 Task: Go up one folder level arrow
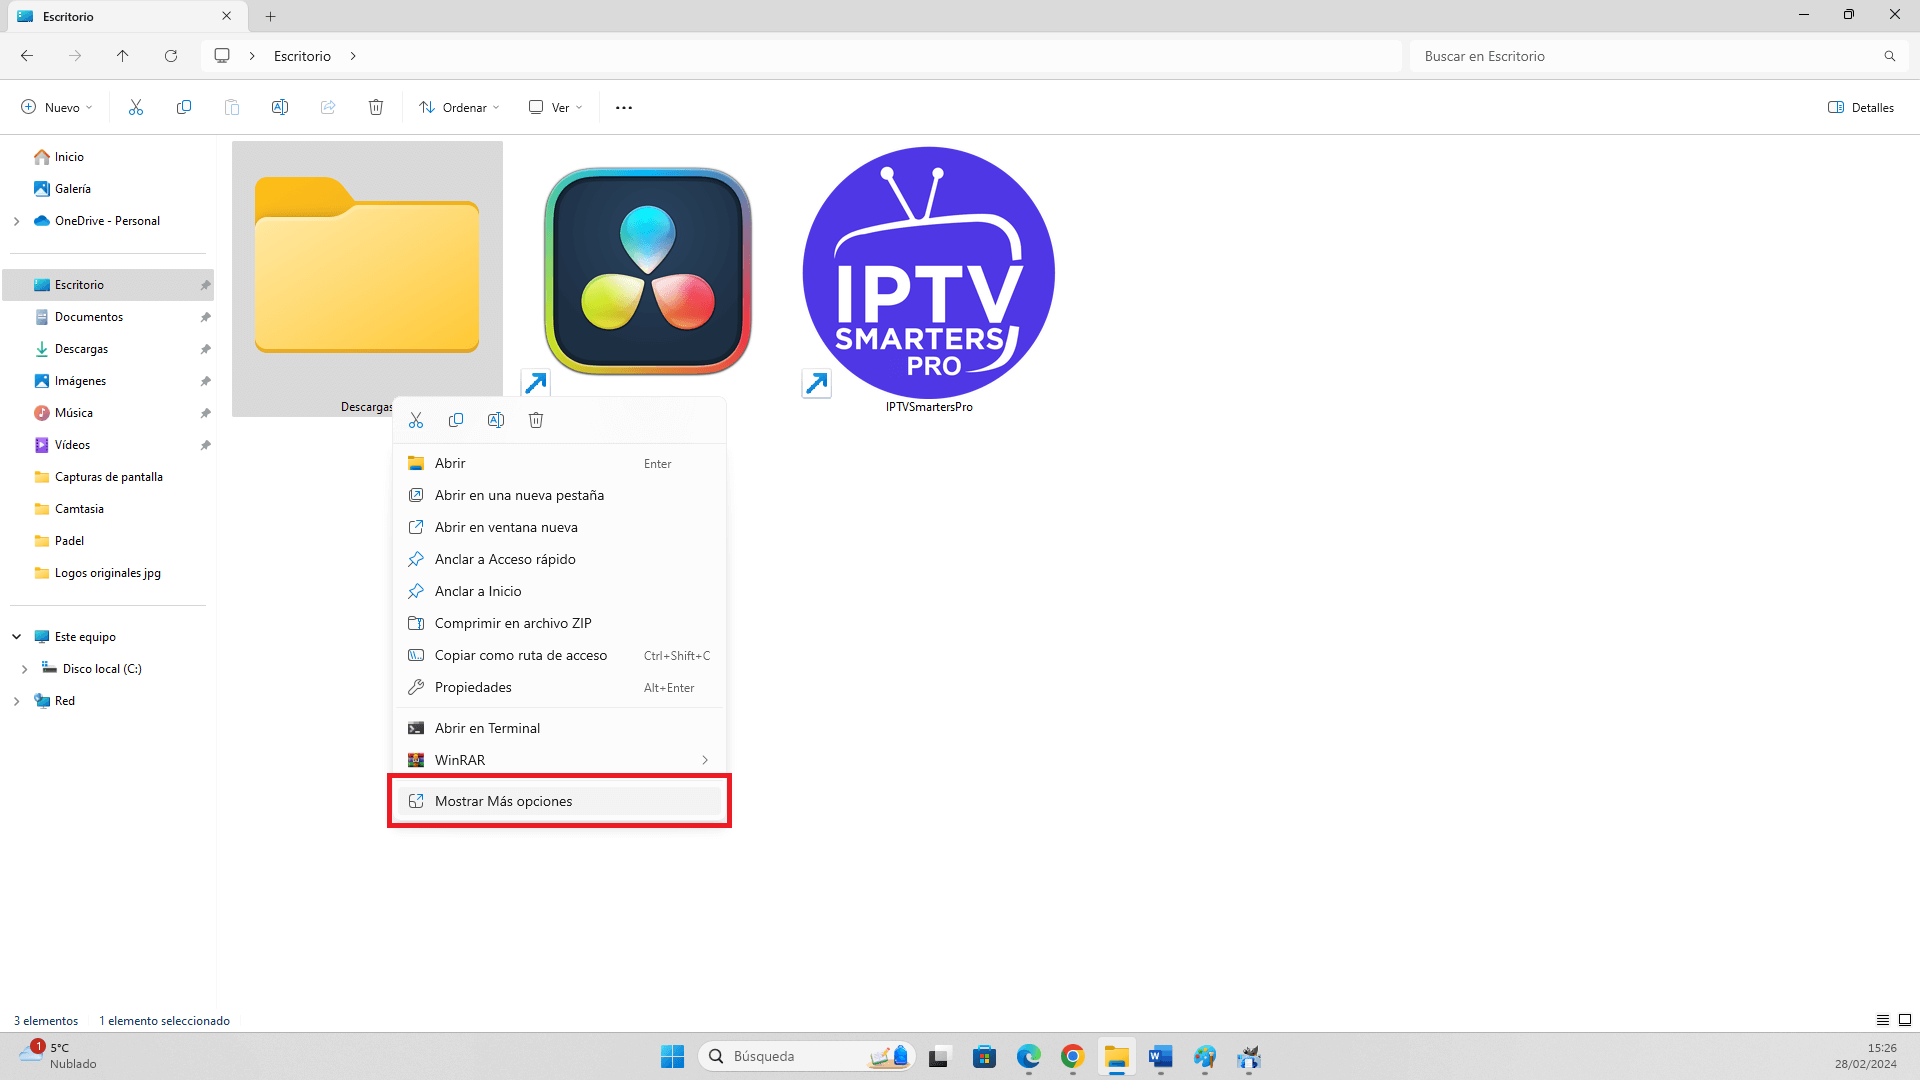[123, 56]
